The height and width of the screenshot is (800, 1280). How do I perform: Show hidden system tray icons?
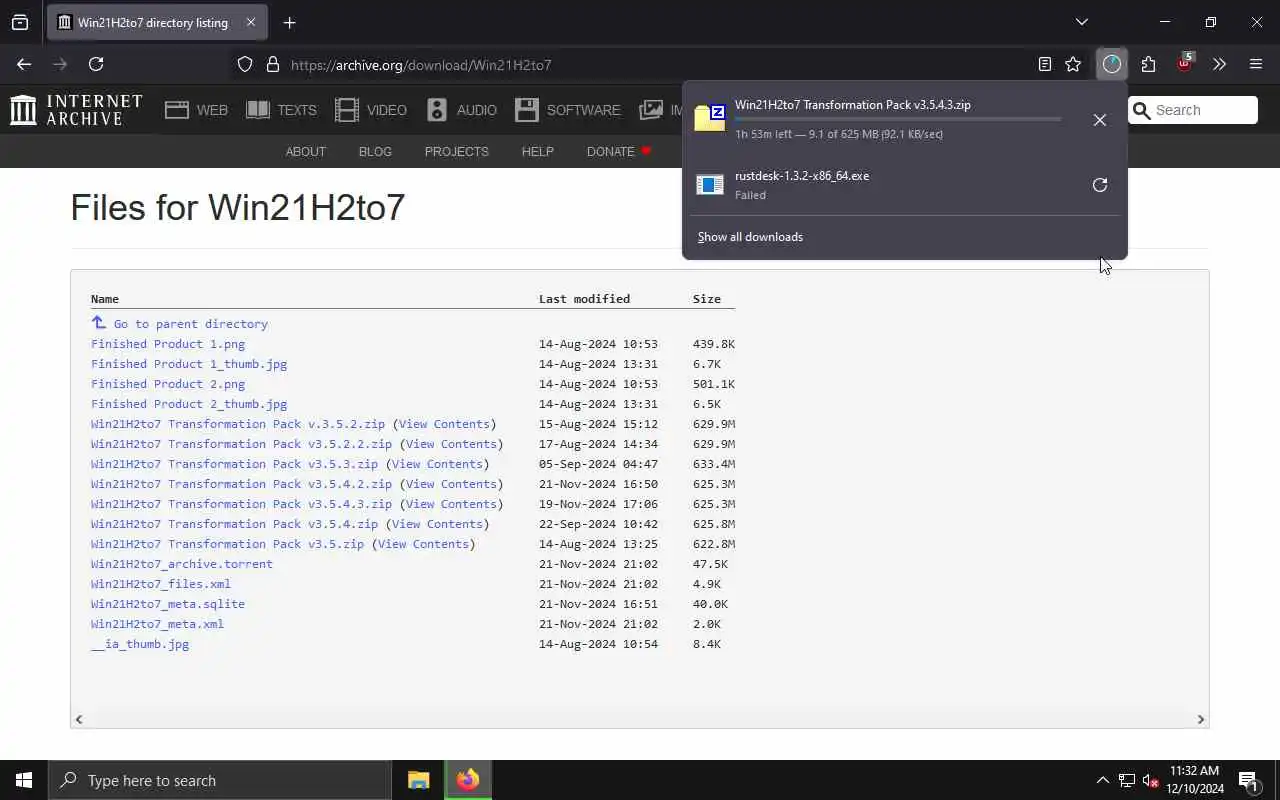(1103, 780)
